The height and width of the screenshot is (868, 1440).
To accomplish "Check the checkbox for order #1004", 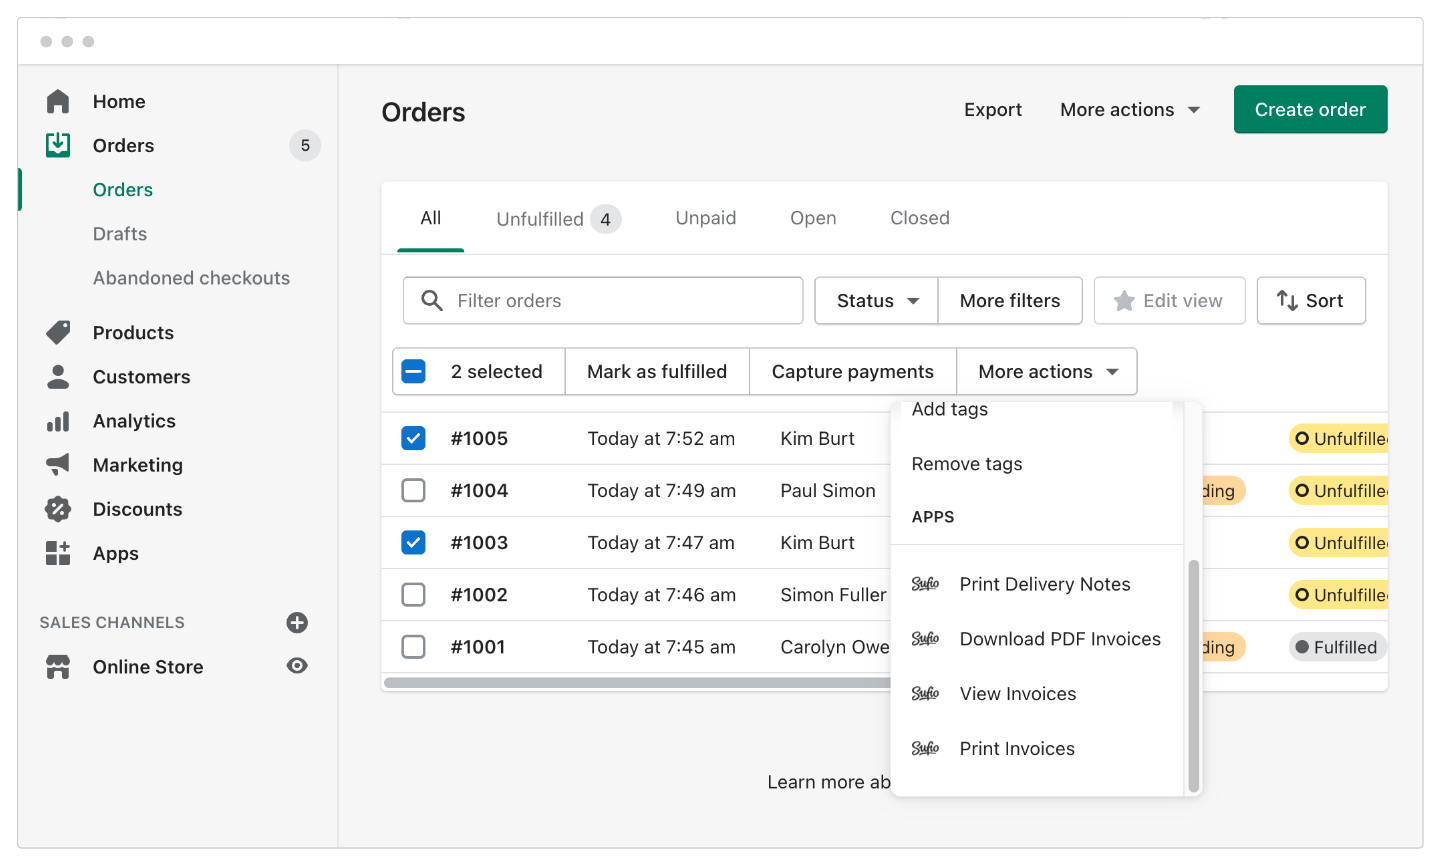I will click(x=413, y=490).
